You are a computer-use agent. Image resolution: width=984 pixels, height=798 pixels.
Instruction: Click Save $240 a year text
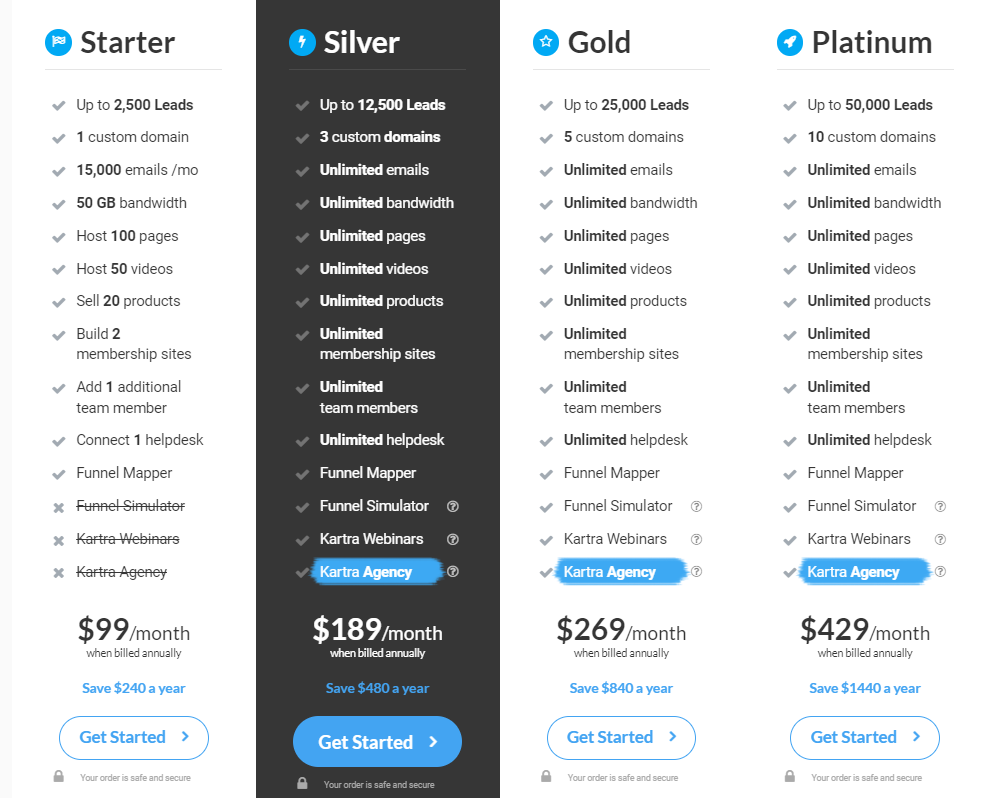134,688
